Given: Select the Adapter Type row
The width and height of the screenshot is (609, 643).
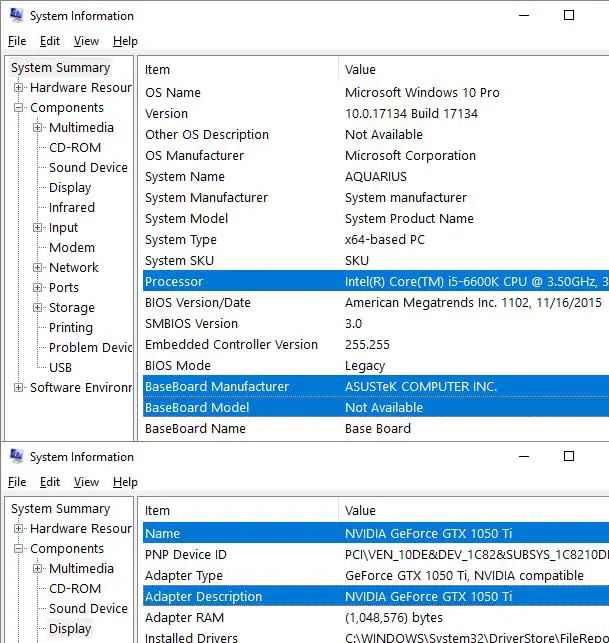Looking at the screenshot, I should (376, 576).
